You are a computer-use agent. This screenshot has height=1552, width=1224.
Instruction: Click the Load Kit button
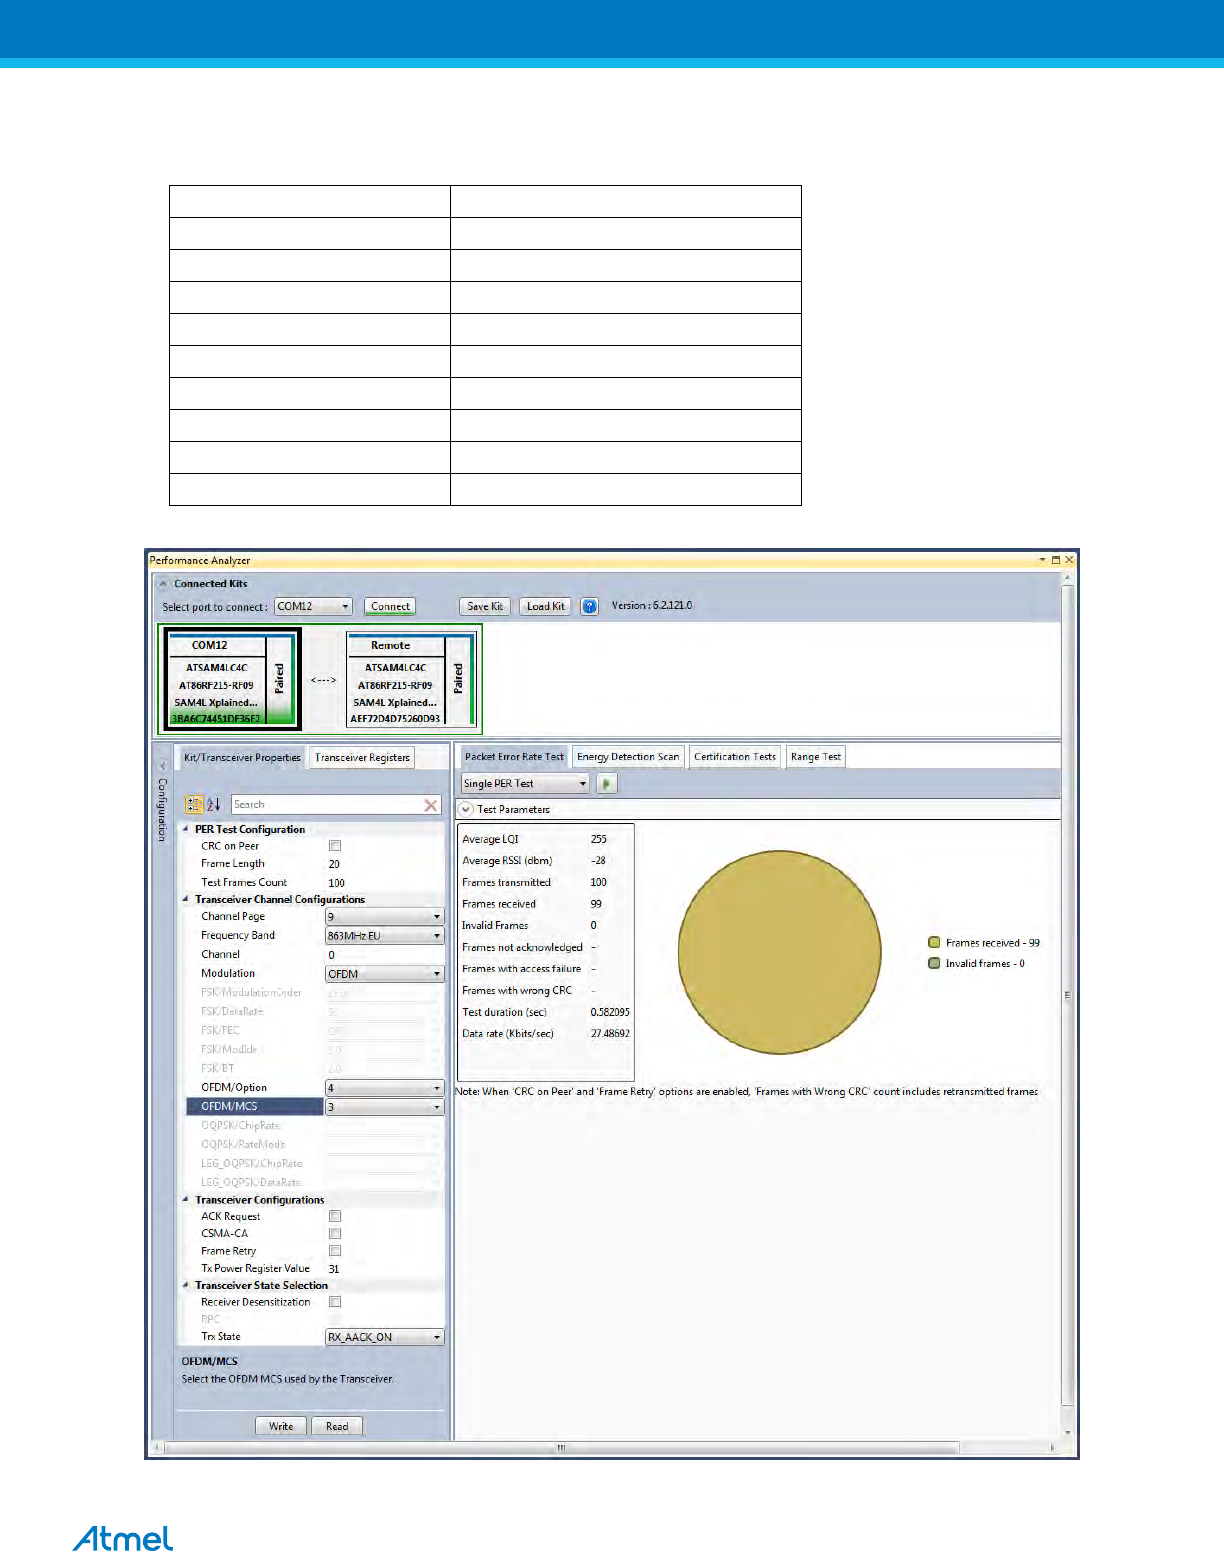coord(545,607)
